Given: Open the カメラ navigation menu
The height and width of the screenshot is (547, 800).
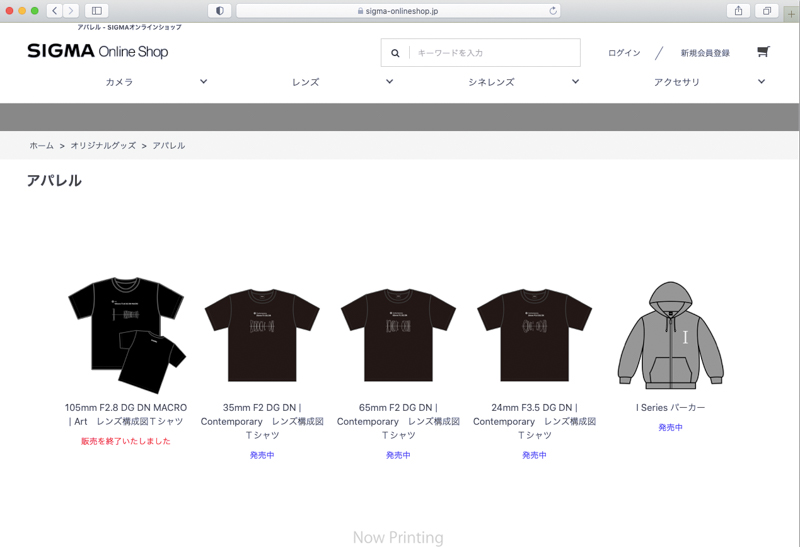Looking at the screenshot, I should (119, 82).
